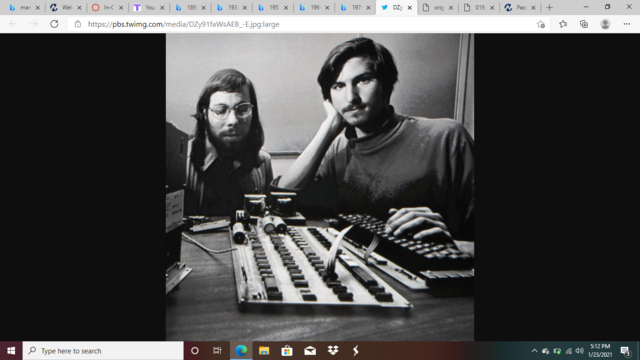Viewport: 640px width, 360px height.
Task: Switch to the 'Pas' tab
Action: 520,7
